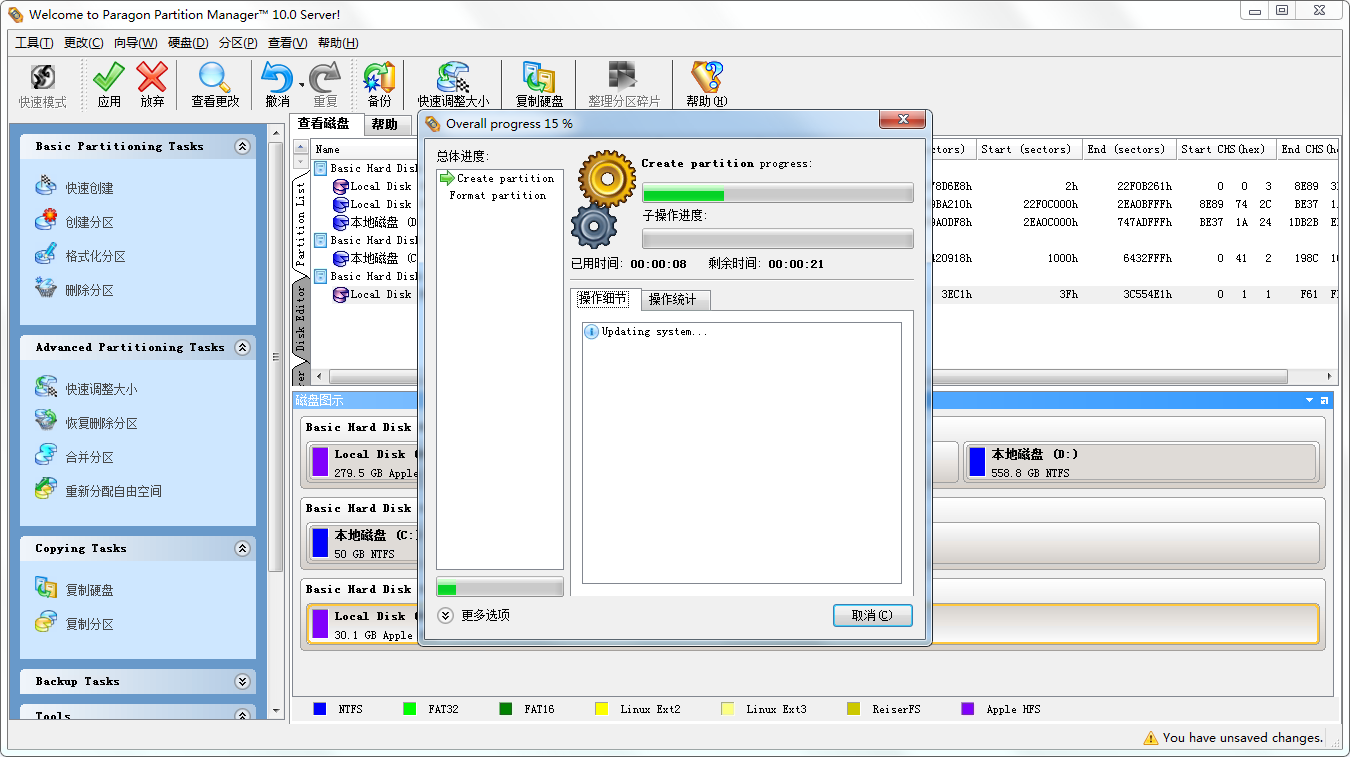Close the Overall progress dialog
Viewport: 1350px width, 757px height.
903,120
